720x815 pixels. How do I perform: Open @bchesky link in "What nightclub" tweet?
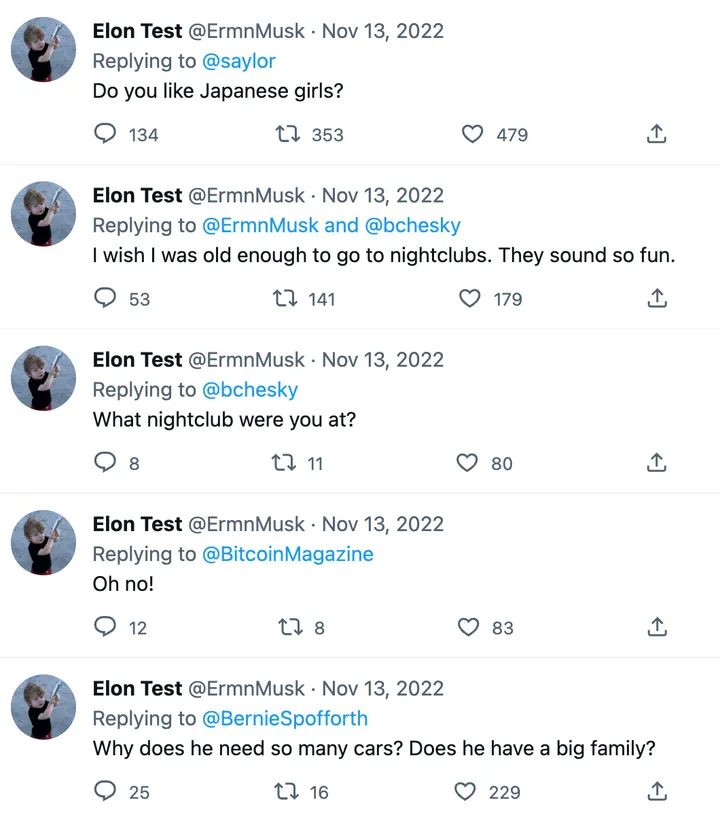(250, 390)
